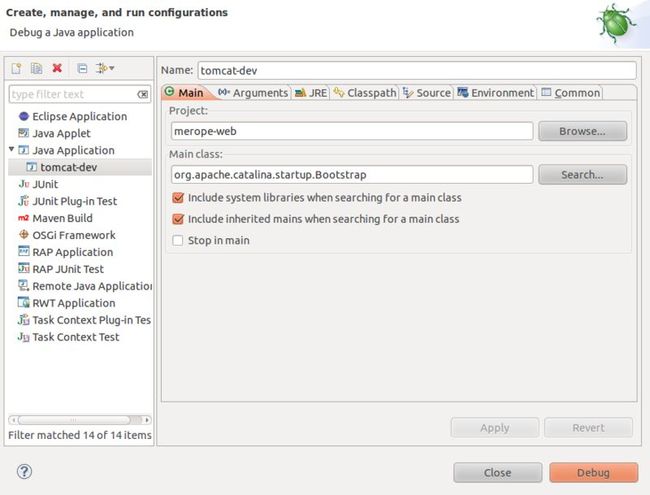Viewport: 650px width, 495px height.
Task: Click the Project input field
Action: point(352,131)
